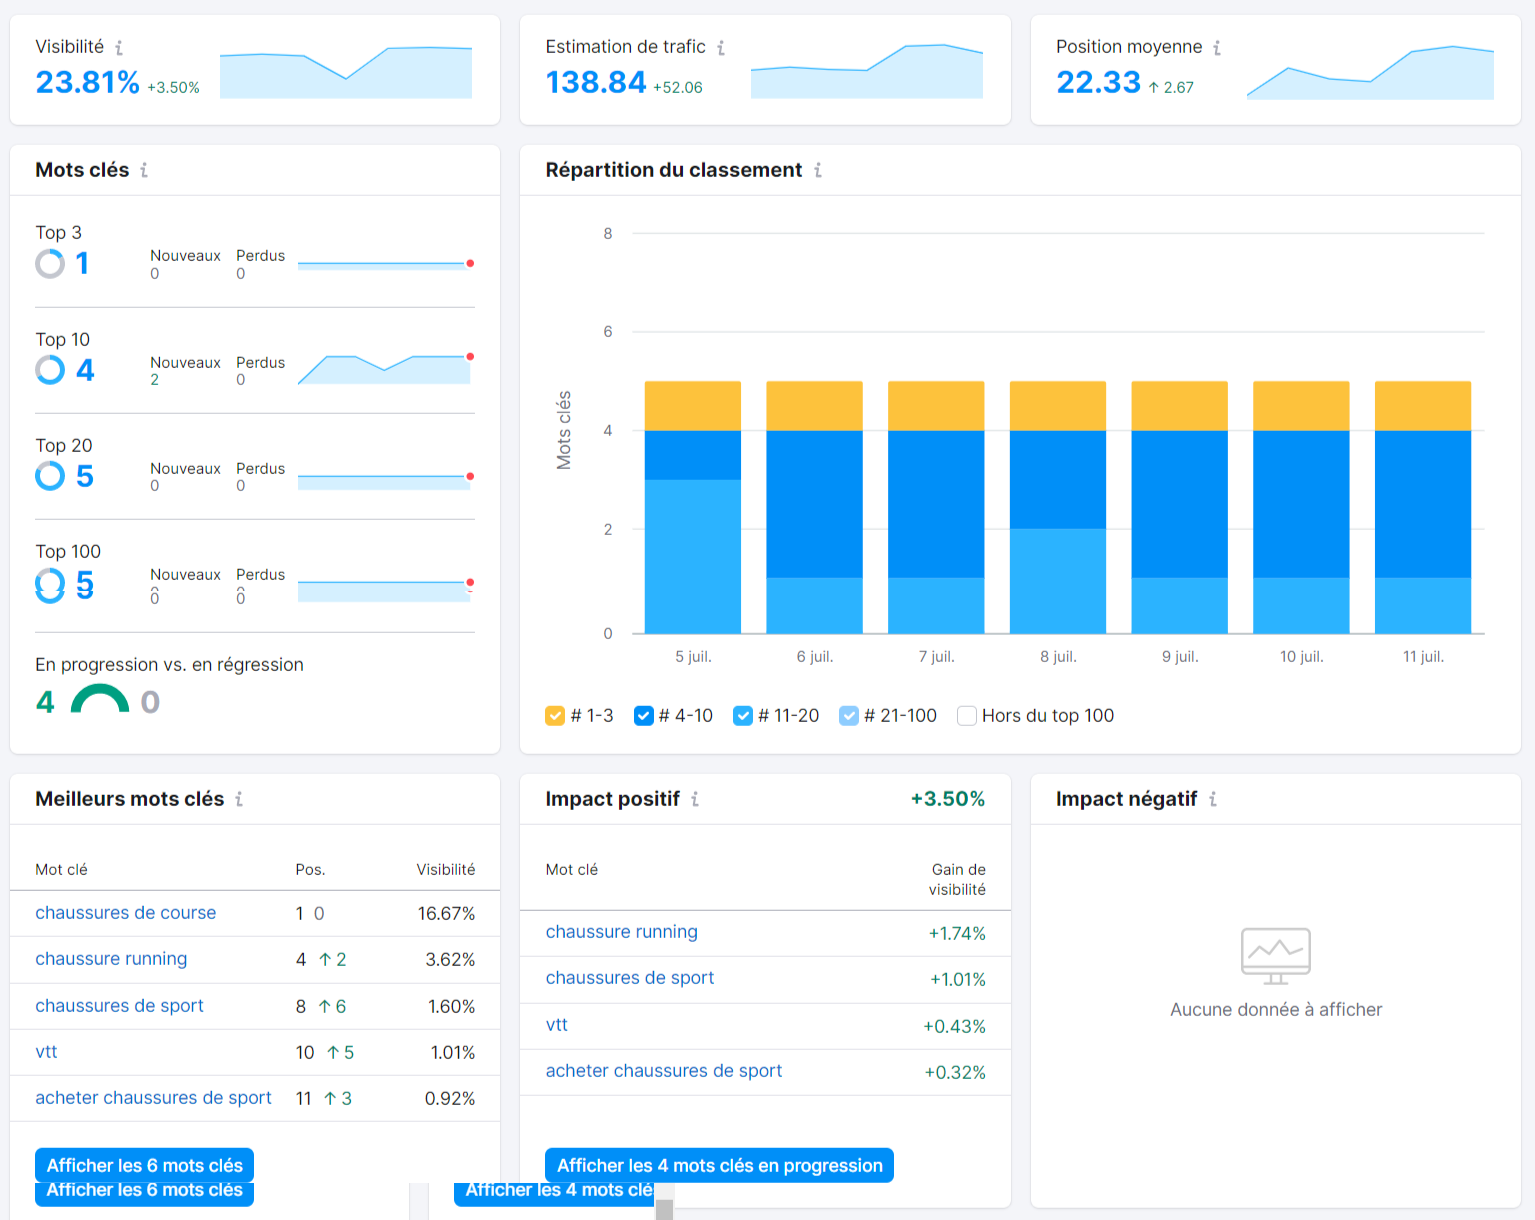Click the Top 3 trend sparkline
1535x1220 pixels.
click(x=385, y=264)
